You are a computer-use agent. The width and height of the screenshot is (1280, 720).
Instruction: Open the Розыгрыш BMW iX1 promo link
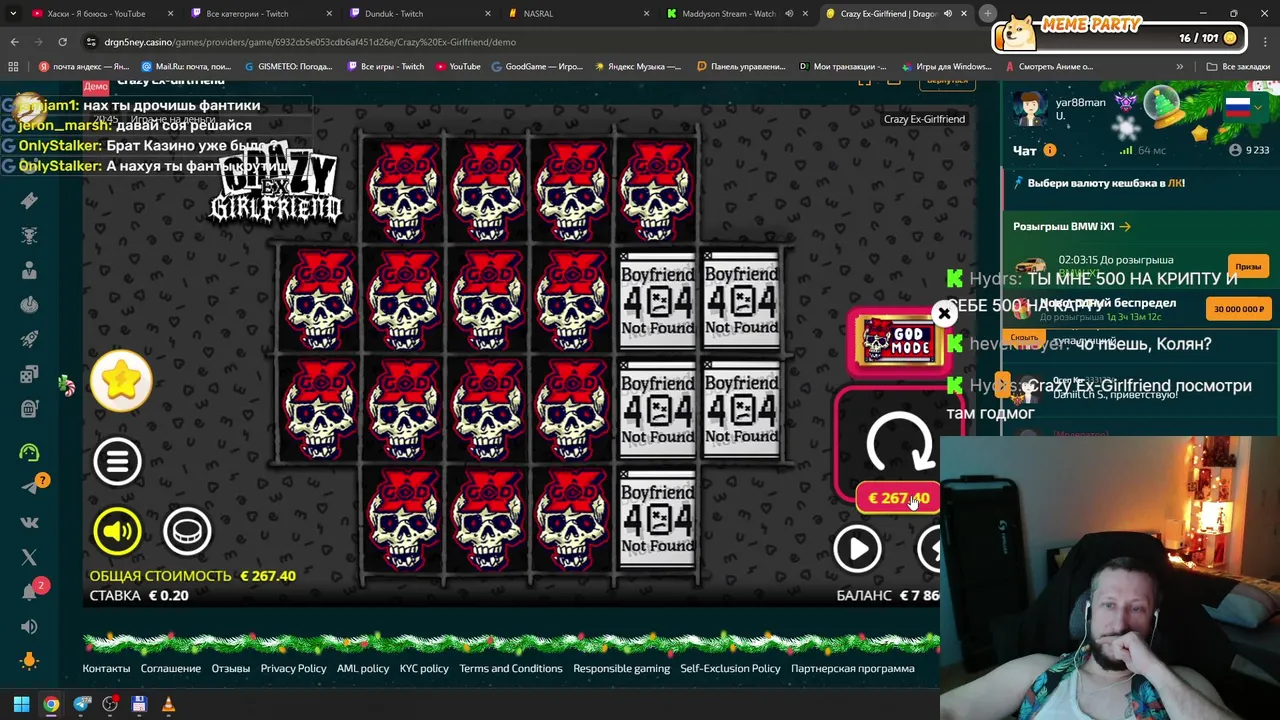(1071, 227)
